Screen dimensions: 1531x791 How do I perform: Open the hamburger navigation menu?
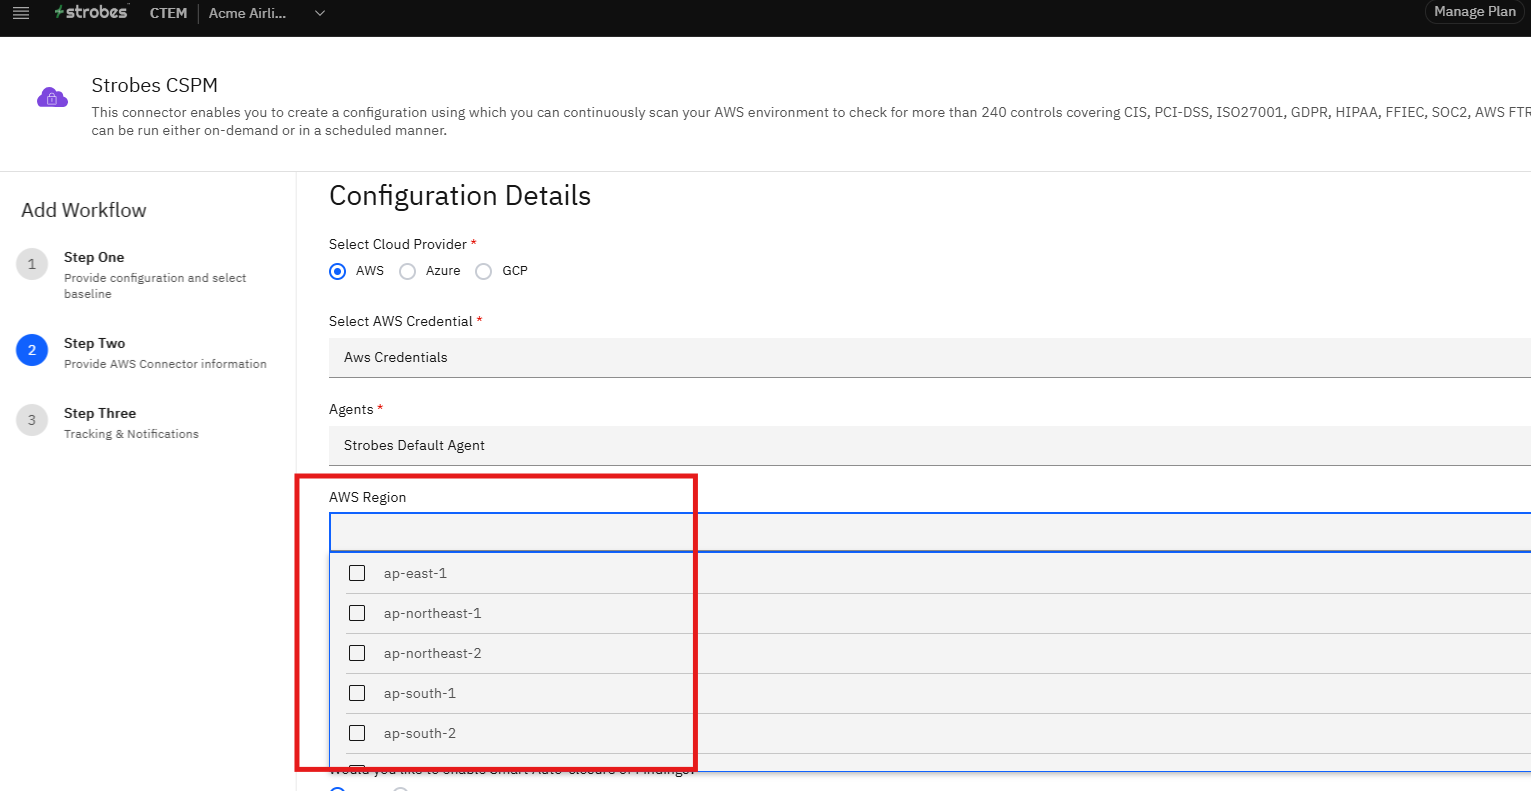click(20, 13)
